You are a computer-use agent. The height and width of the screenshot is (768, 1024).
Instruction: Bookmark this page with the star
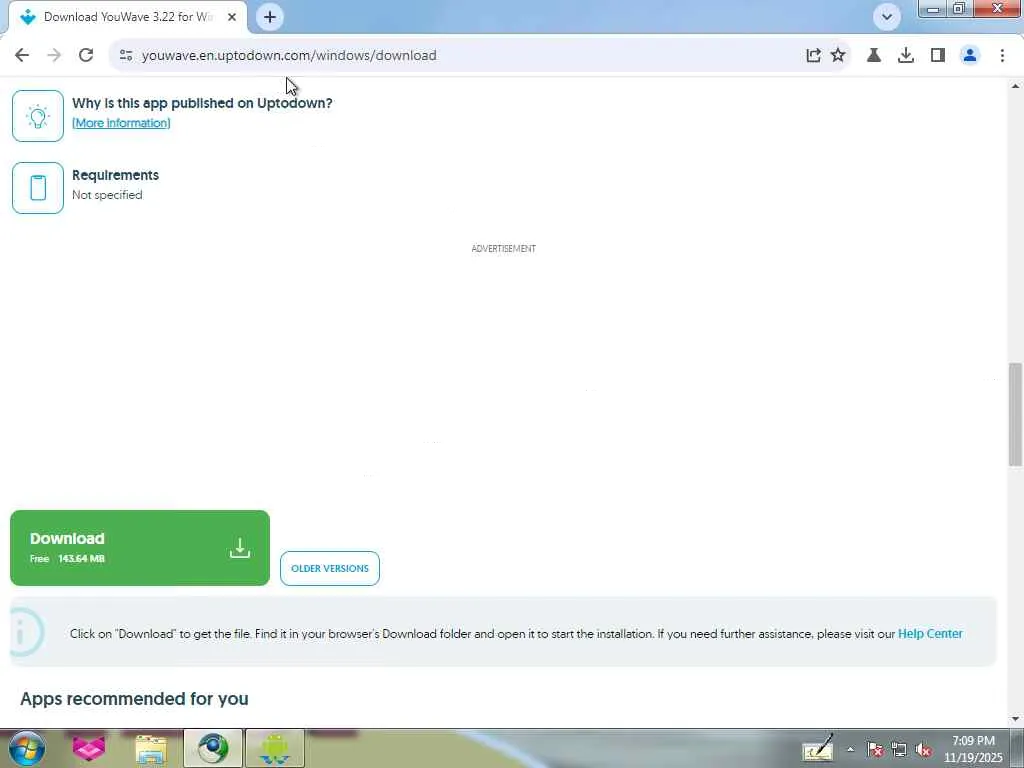838,56
